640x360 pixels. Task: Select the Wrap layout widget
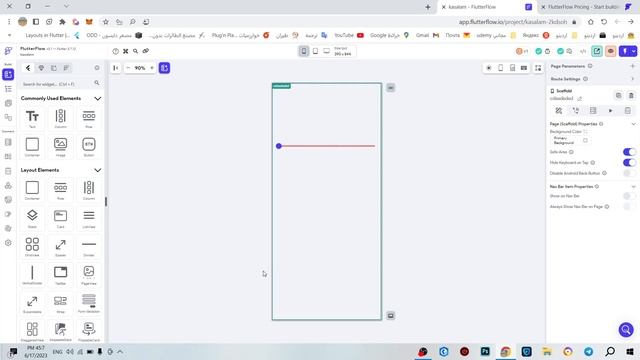coord(60,304)
